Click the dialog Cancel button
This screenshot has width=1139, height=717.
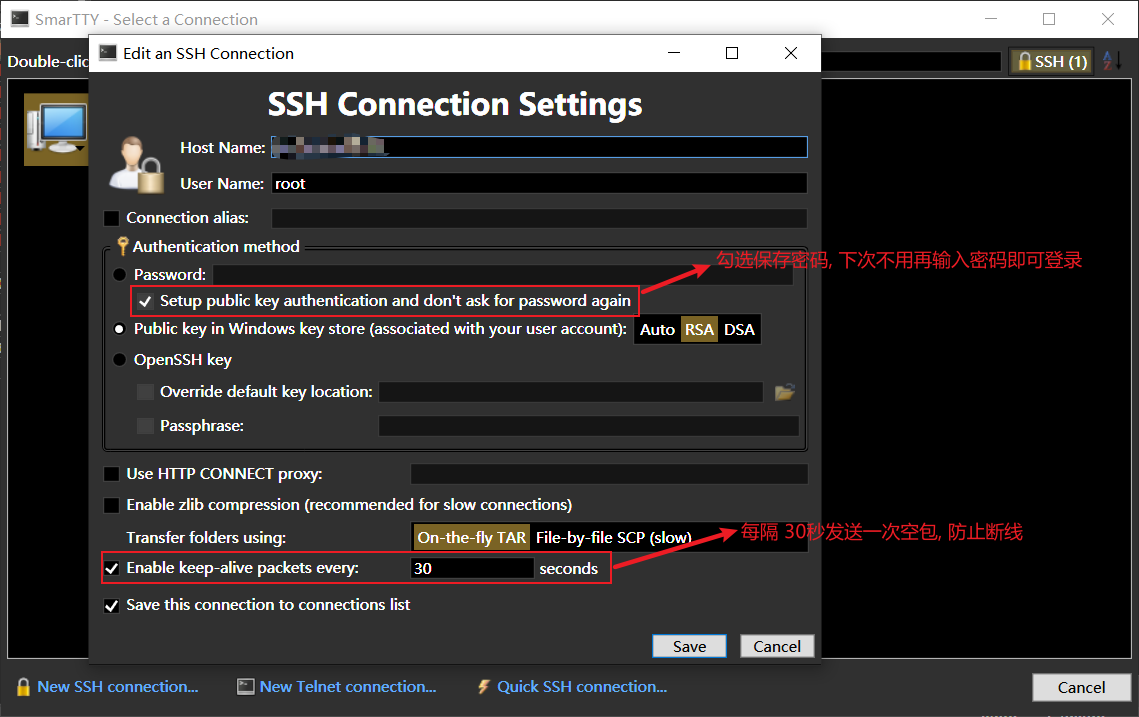tap(777, 645)
